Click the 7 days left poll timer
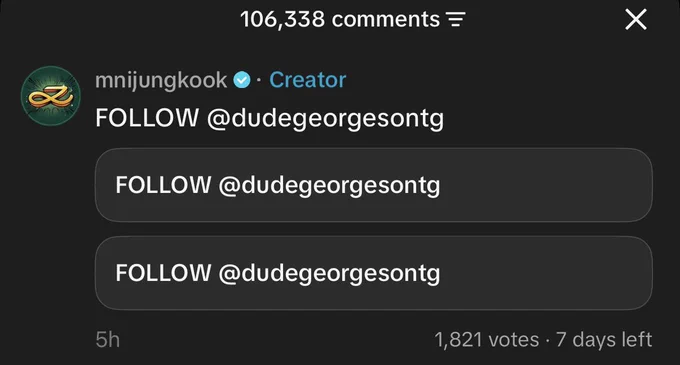Viewport: 680px width, 365px height. [604, 339]
